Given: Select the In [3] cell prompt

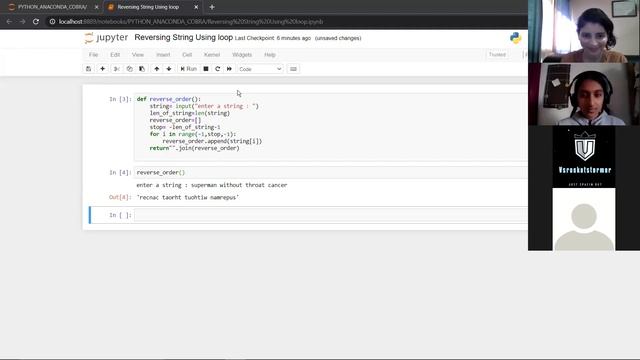Looking at the screenshot, I should (120, 99).
